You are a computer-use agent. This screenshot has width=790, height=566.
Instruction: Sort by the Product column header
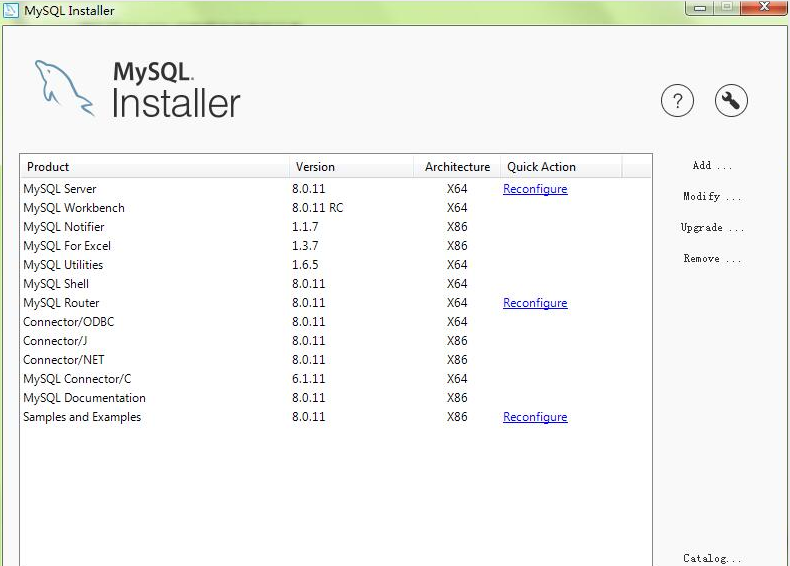[155, 167]
